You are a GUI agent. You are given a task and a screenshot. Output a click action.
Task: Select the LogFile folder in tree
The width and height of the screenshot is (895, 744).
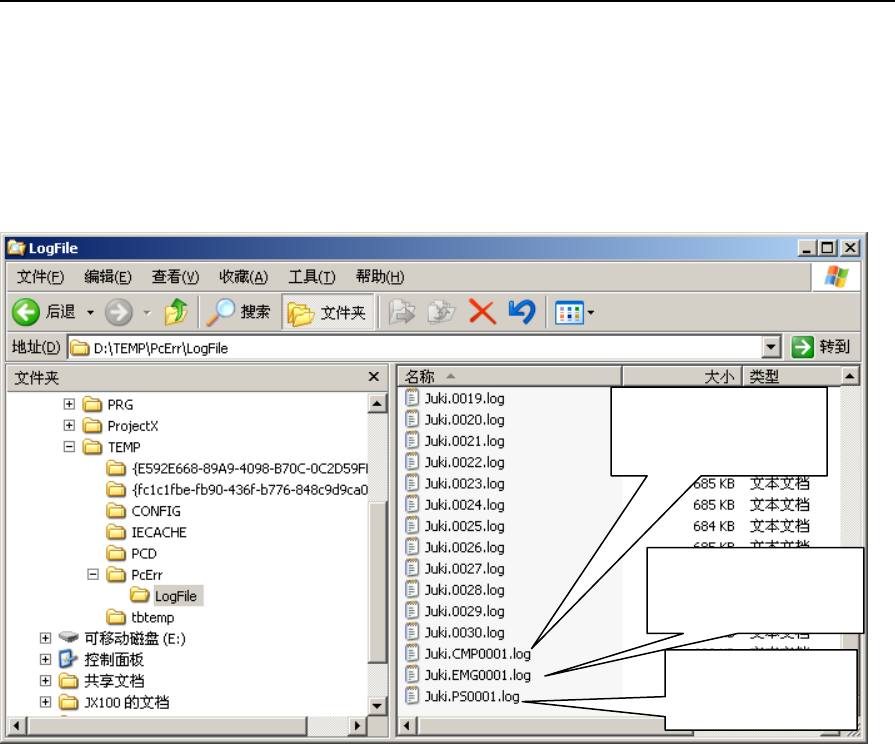click(x=166, y=596)
